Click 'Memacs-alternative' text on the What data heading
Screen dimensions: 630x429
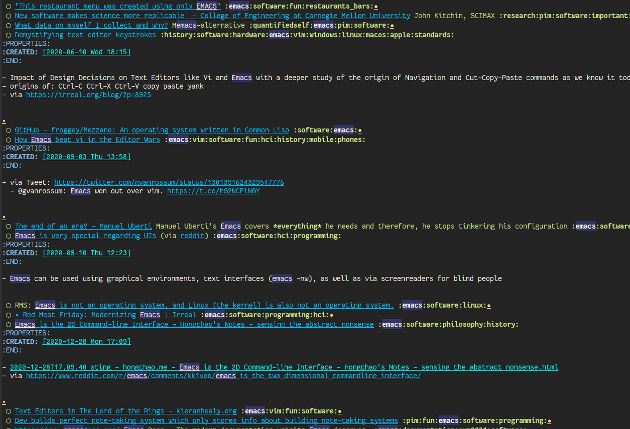point(208,25)
